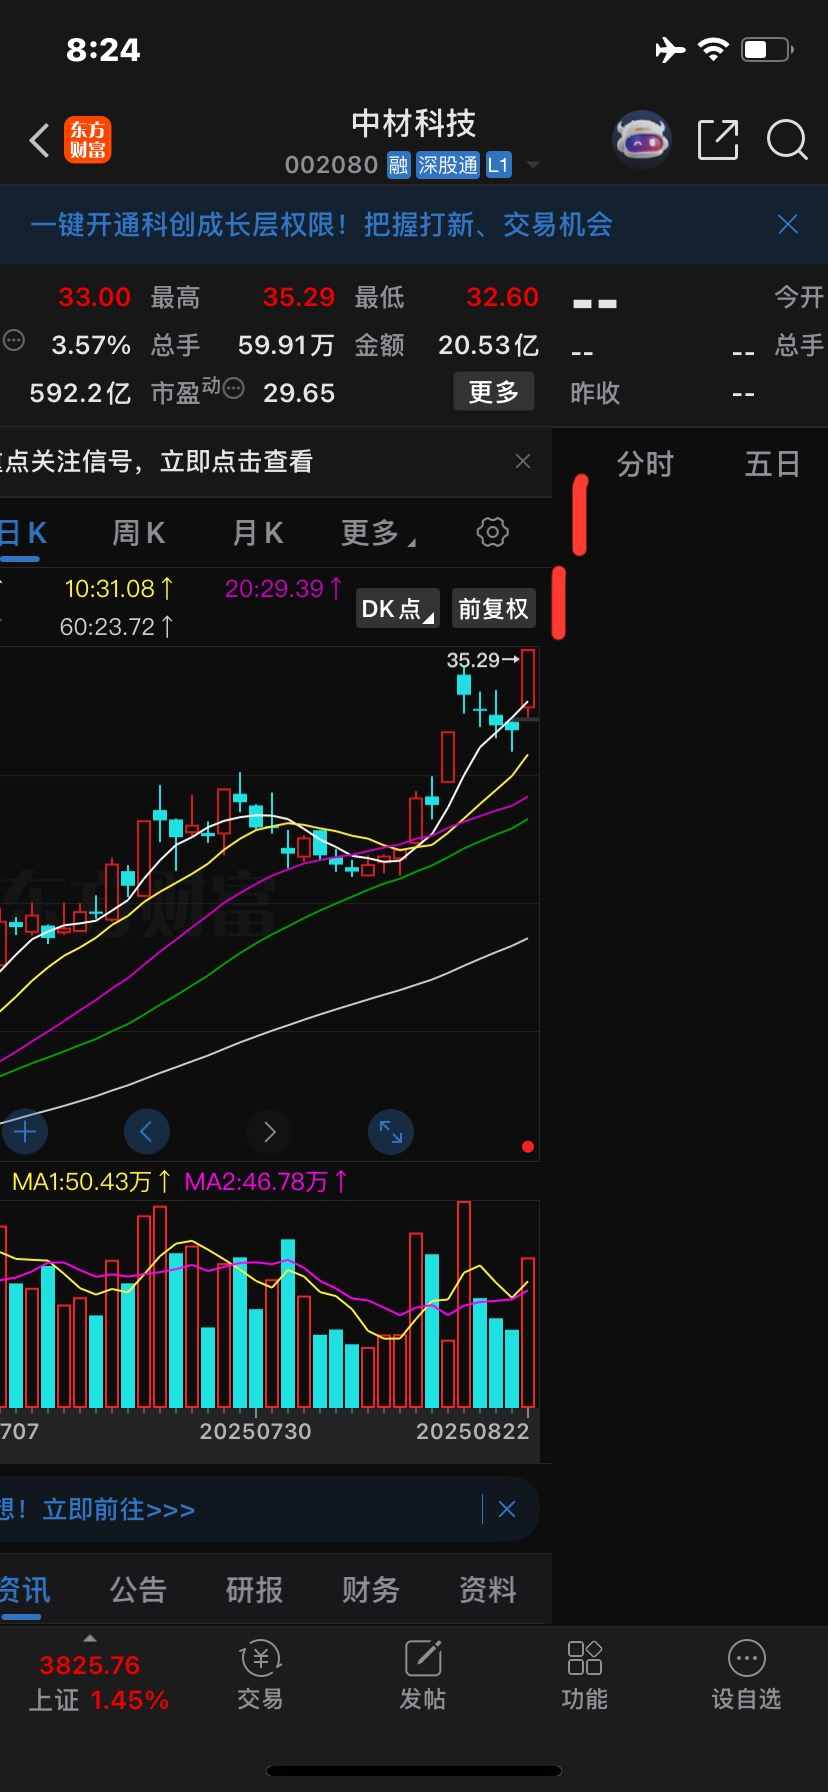Screen dimensions: 828x1792
Task: Tap the 设自选 watchlist icon
Action: coord(746,1675)
